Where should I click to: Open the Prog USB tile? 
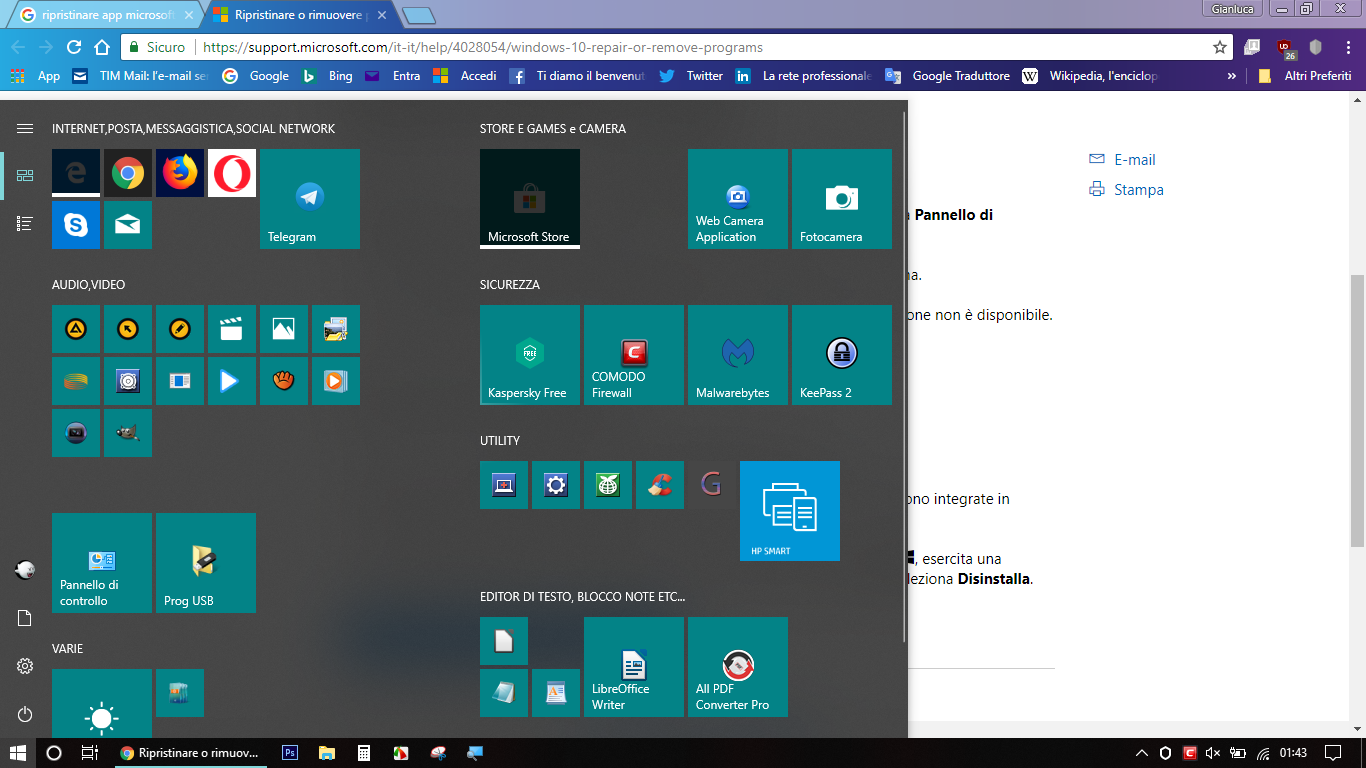(x=206, y=563)
